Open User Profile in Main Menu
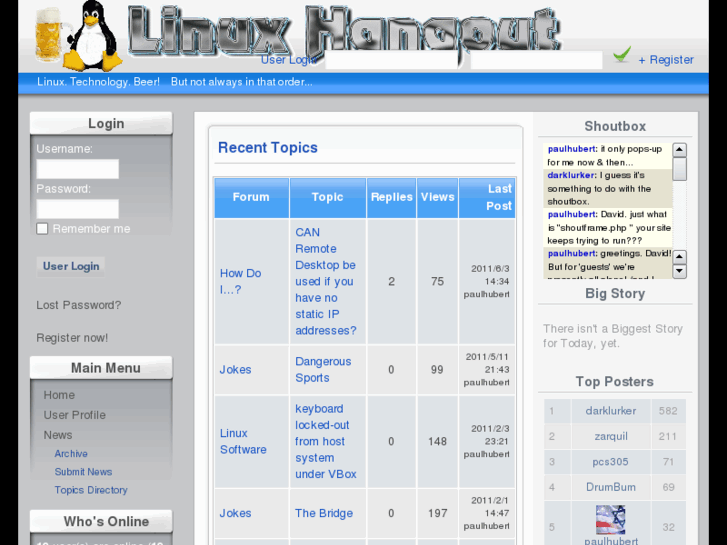 (x=74, y=415)
